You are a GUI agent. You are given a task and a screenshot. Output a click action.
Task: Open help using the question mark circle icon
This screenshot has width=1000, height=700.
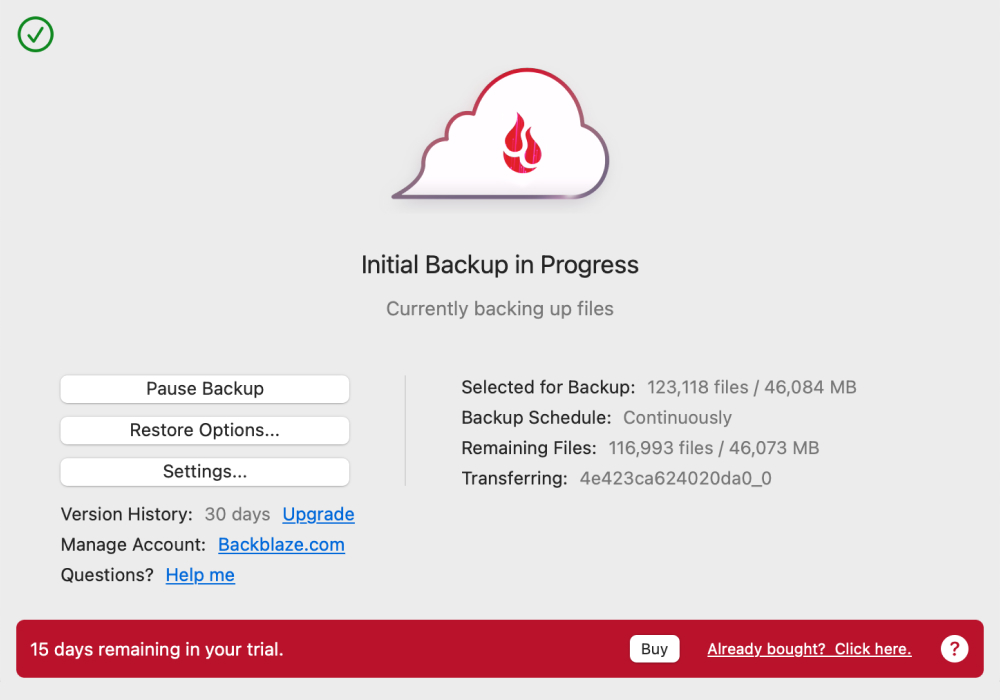click(954, 648)
